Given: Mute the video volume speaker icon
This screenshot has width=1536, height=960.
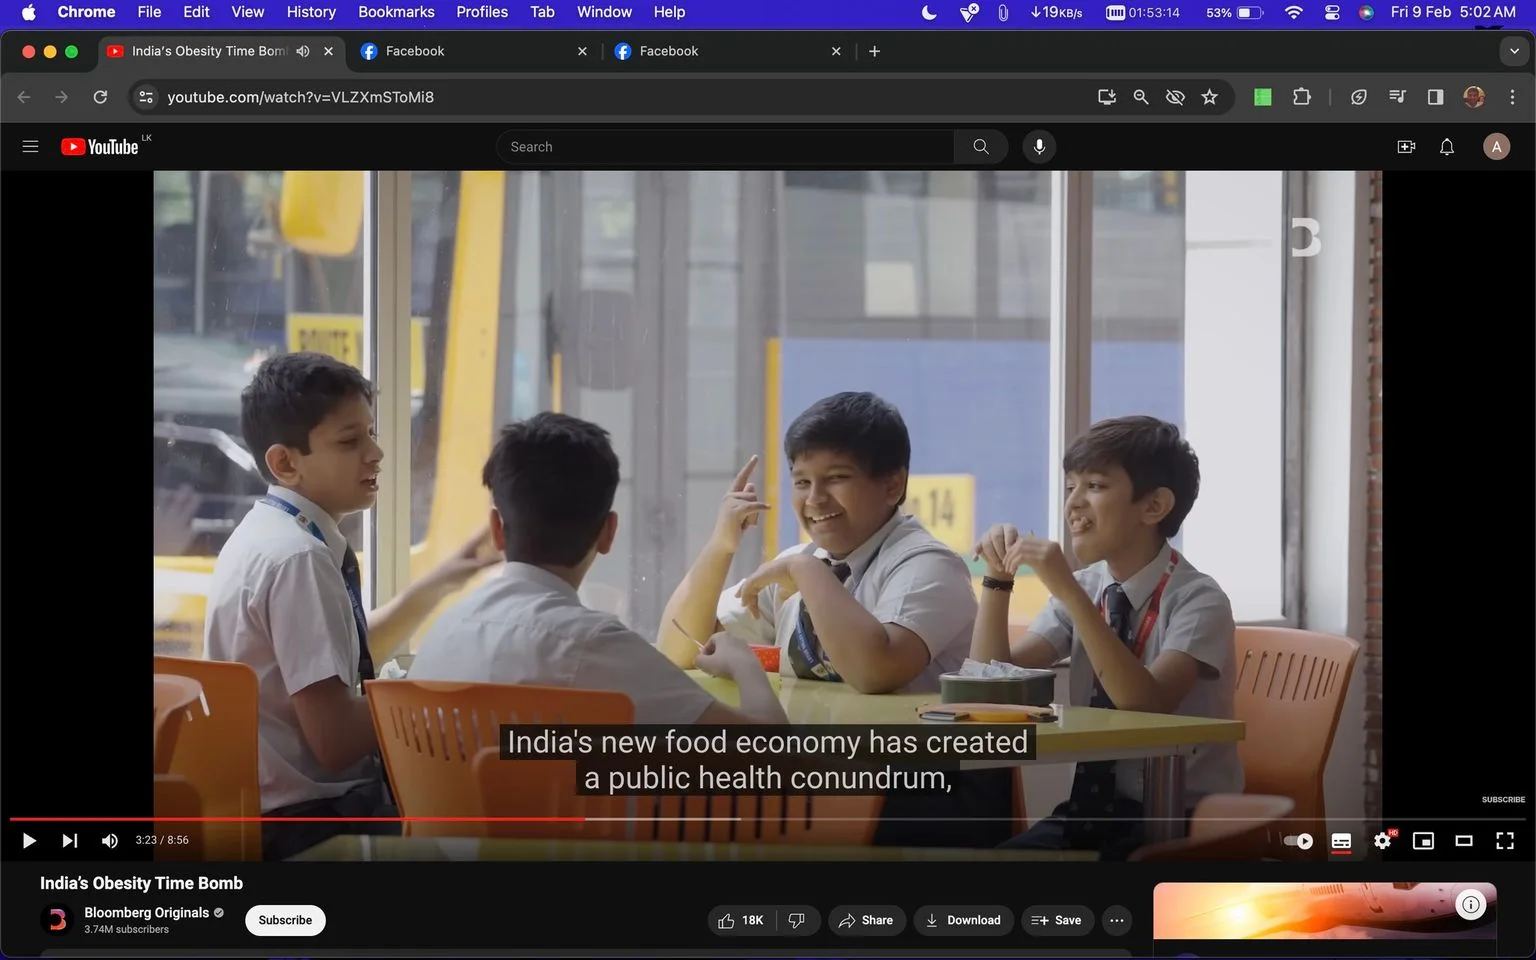Looking at the screenshot, I should point(110,841).
